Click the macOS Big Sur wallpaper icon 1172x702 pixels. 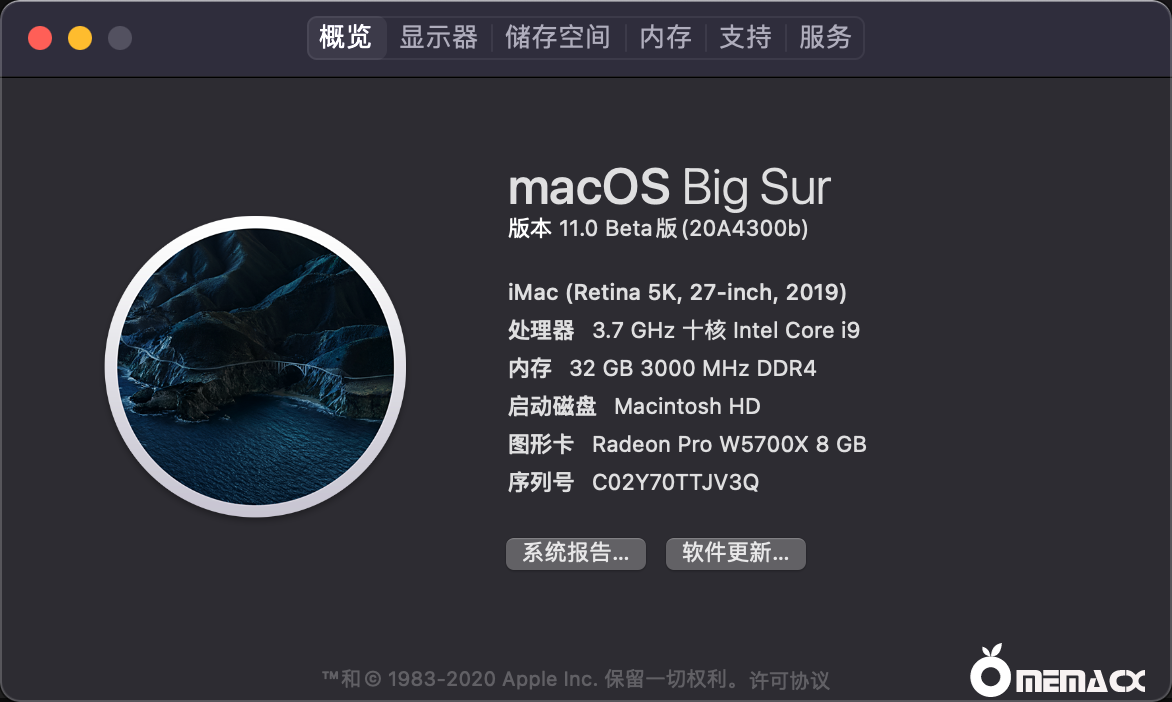[x=256, y=366]
